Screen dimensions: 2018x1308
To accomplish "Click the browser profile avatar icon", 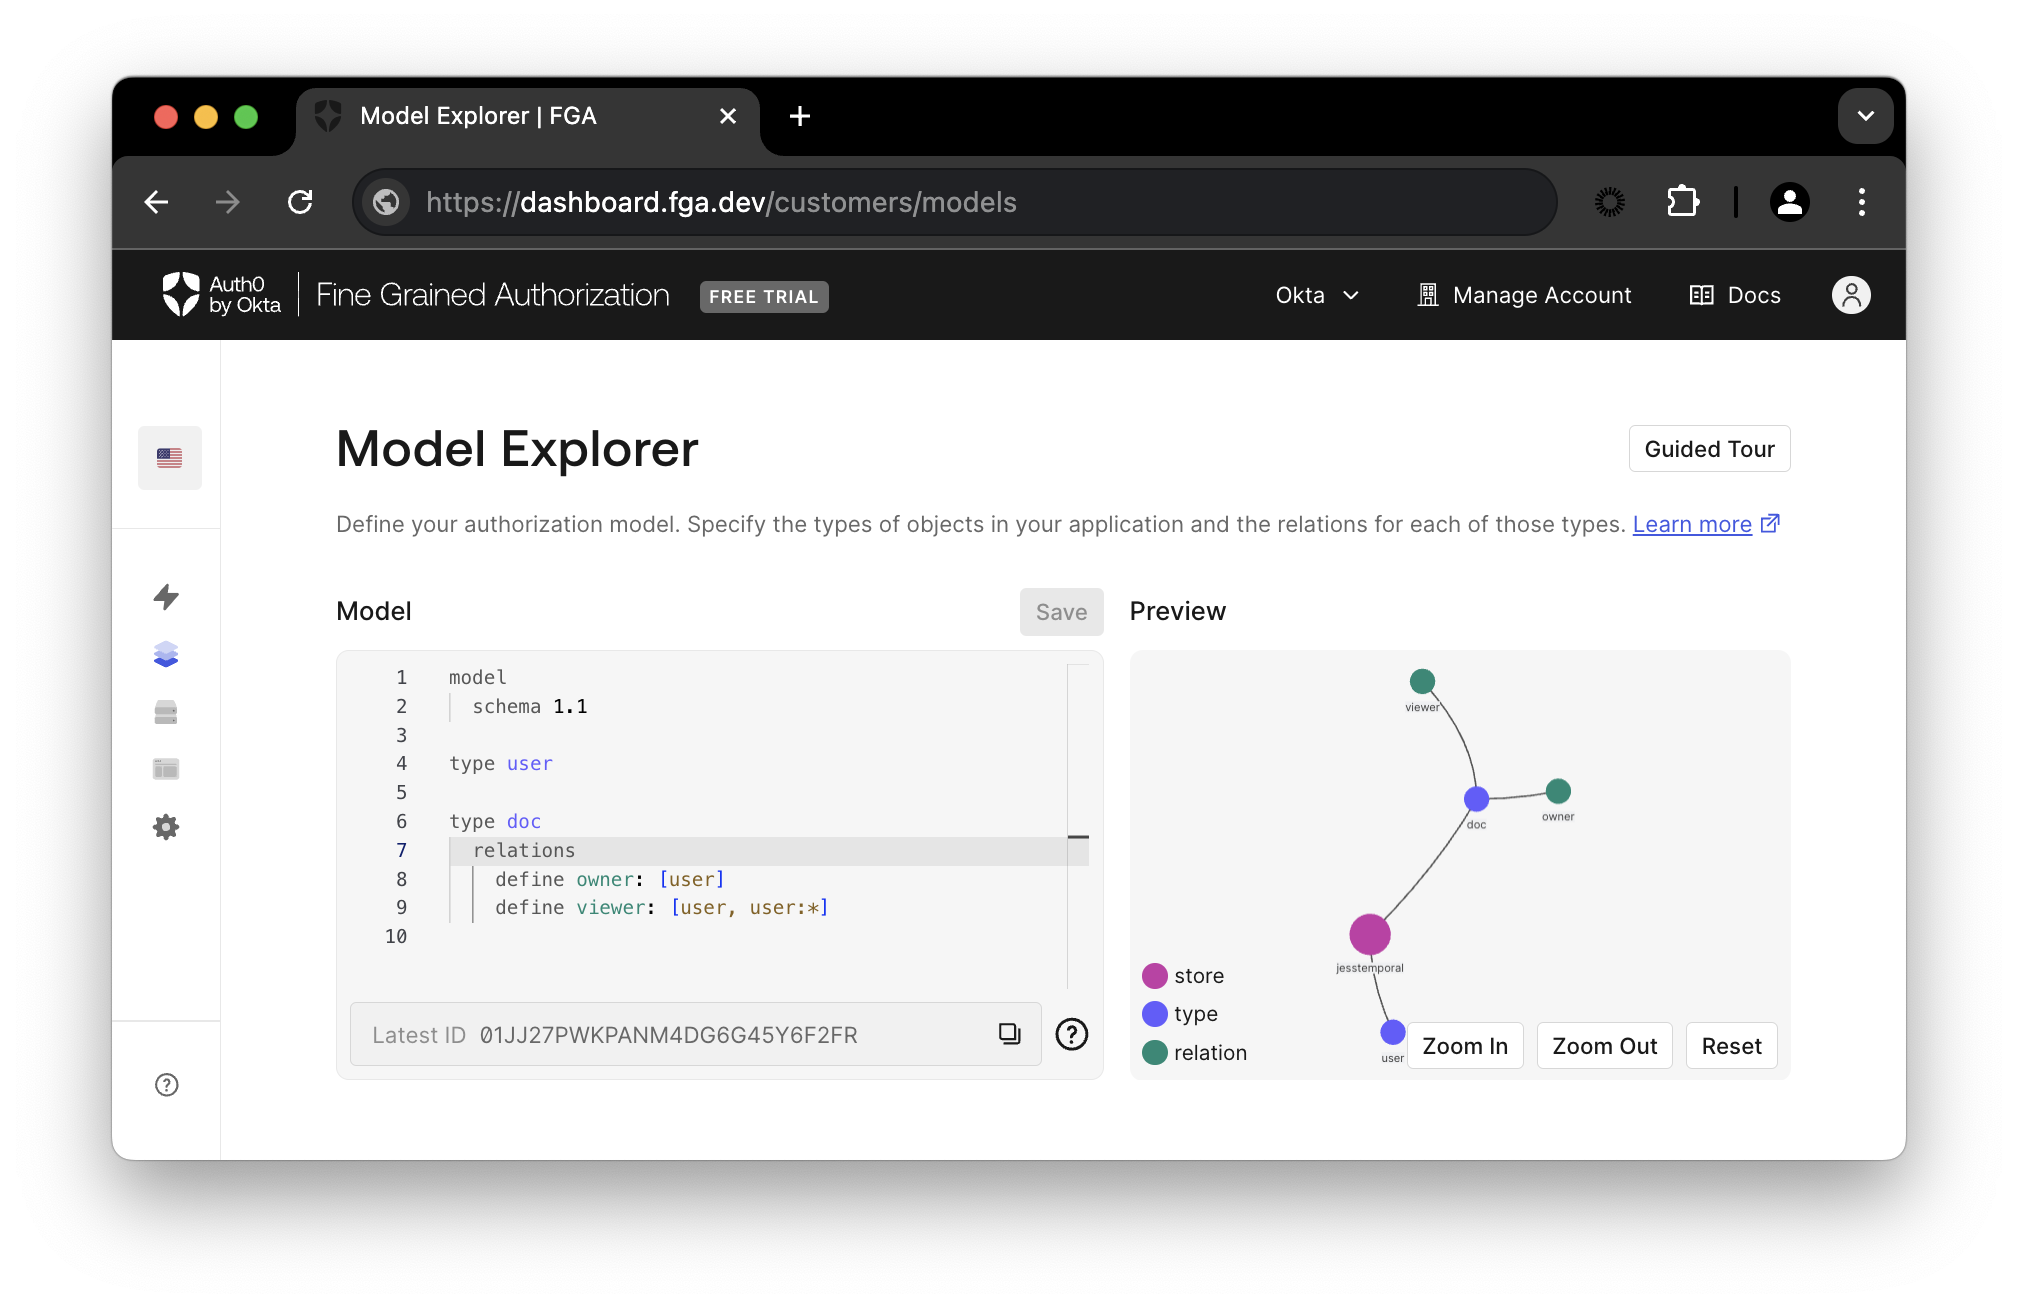I will tap(1790, 202).
